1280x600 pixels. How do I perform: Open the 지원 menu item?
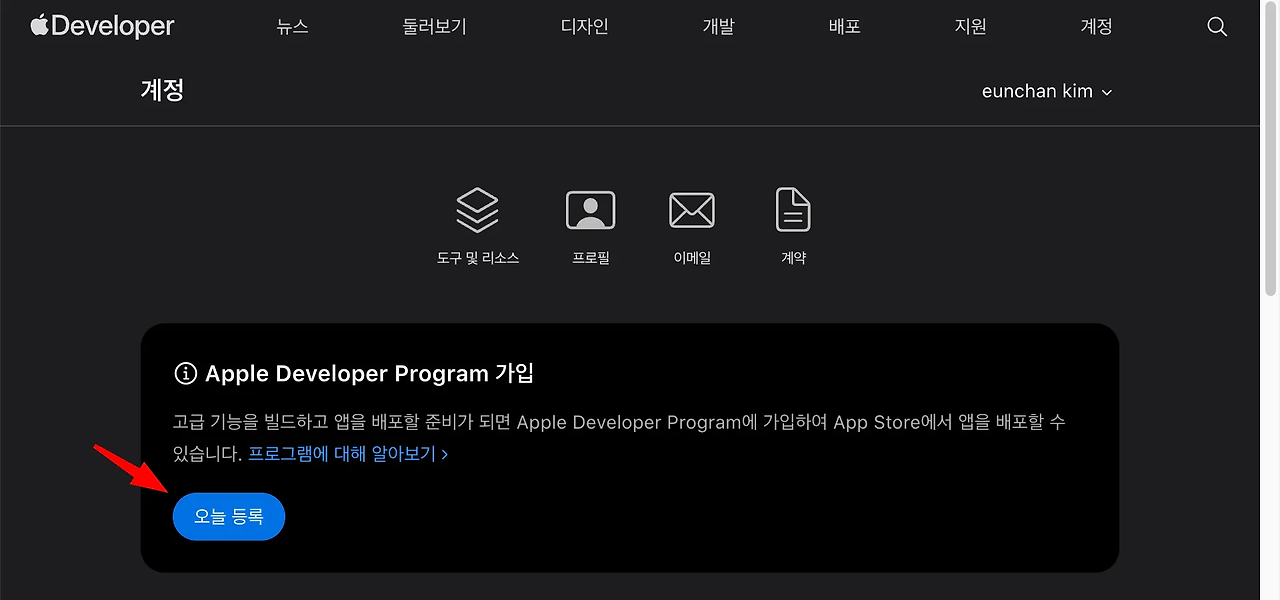(x=971, y=27)
